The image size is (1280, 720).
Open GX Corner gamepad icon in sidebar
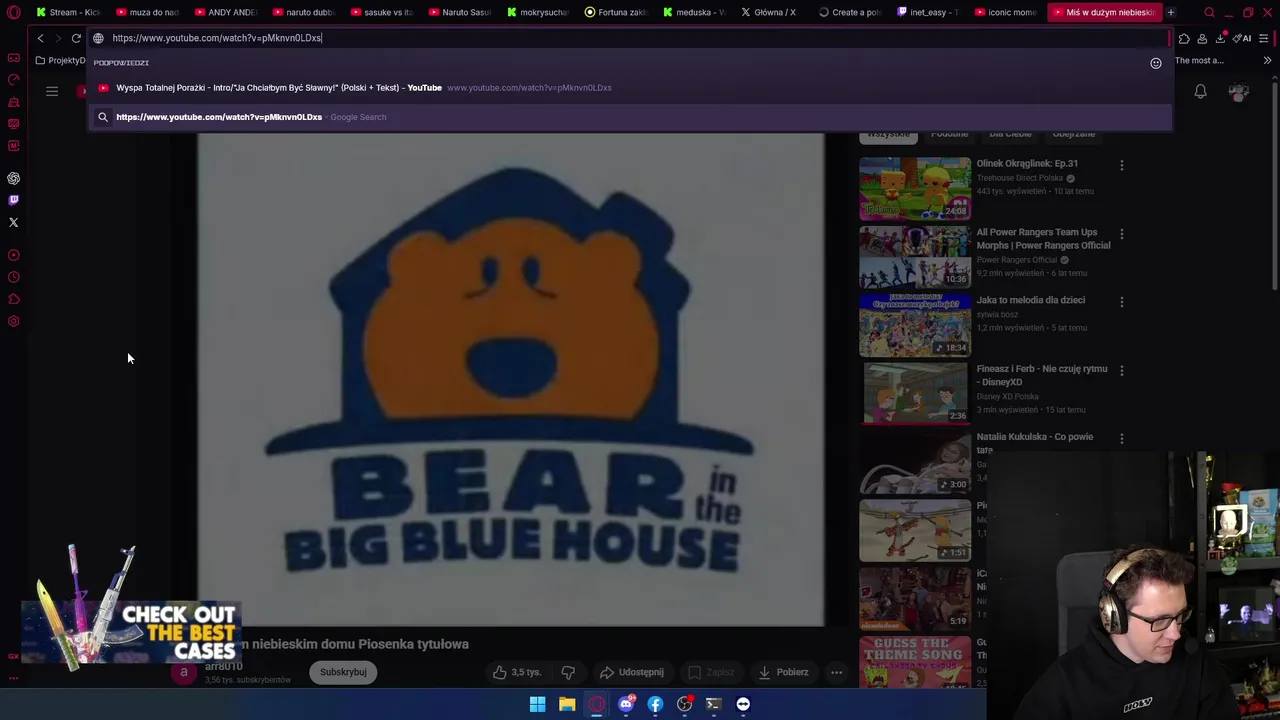pyautogui.click(x=14, y=57)
